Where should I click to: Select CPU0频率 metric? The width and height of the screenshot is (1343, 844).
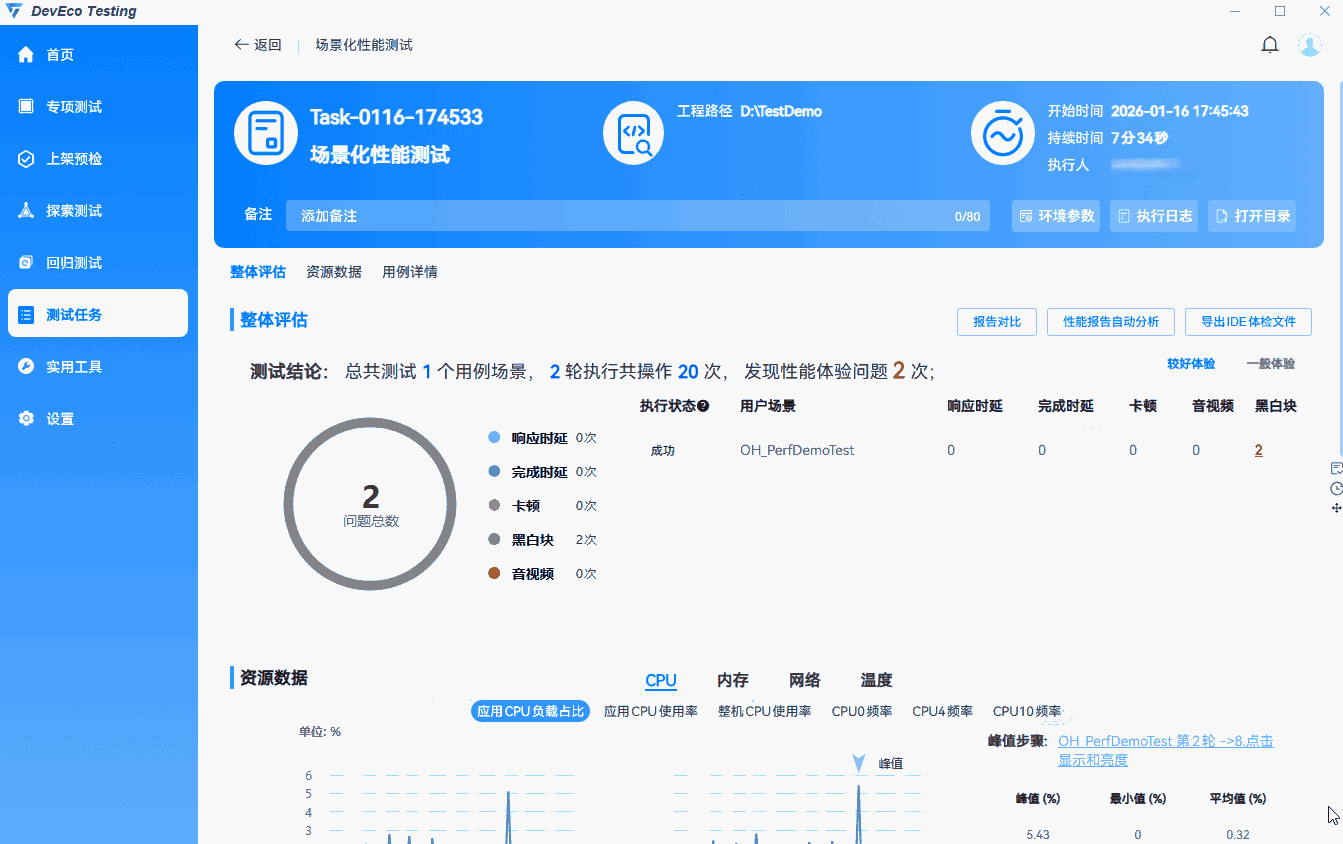point(862,712)
